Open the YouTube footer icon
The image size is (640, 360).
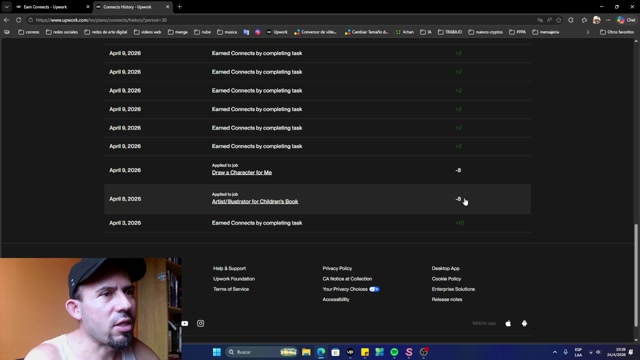185,323
